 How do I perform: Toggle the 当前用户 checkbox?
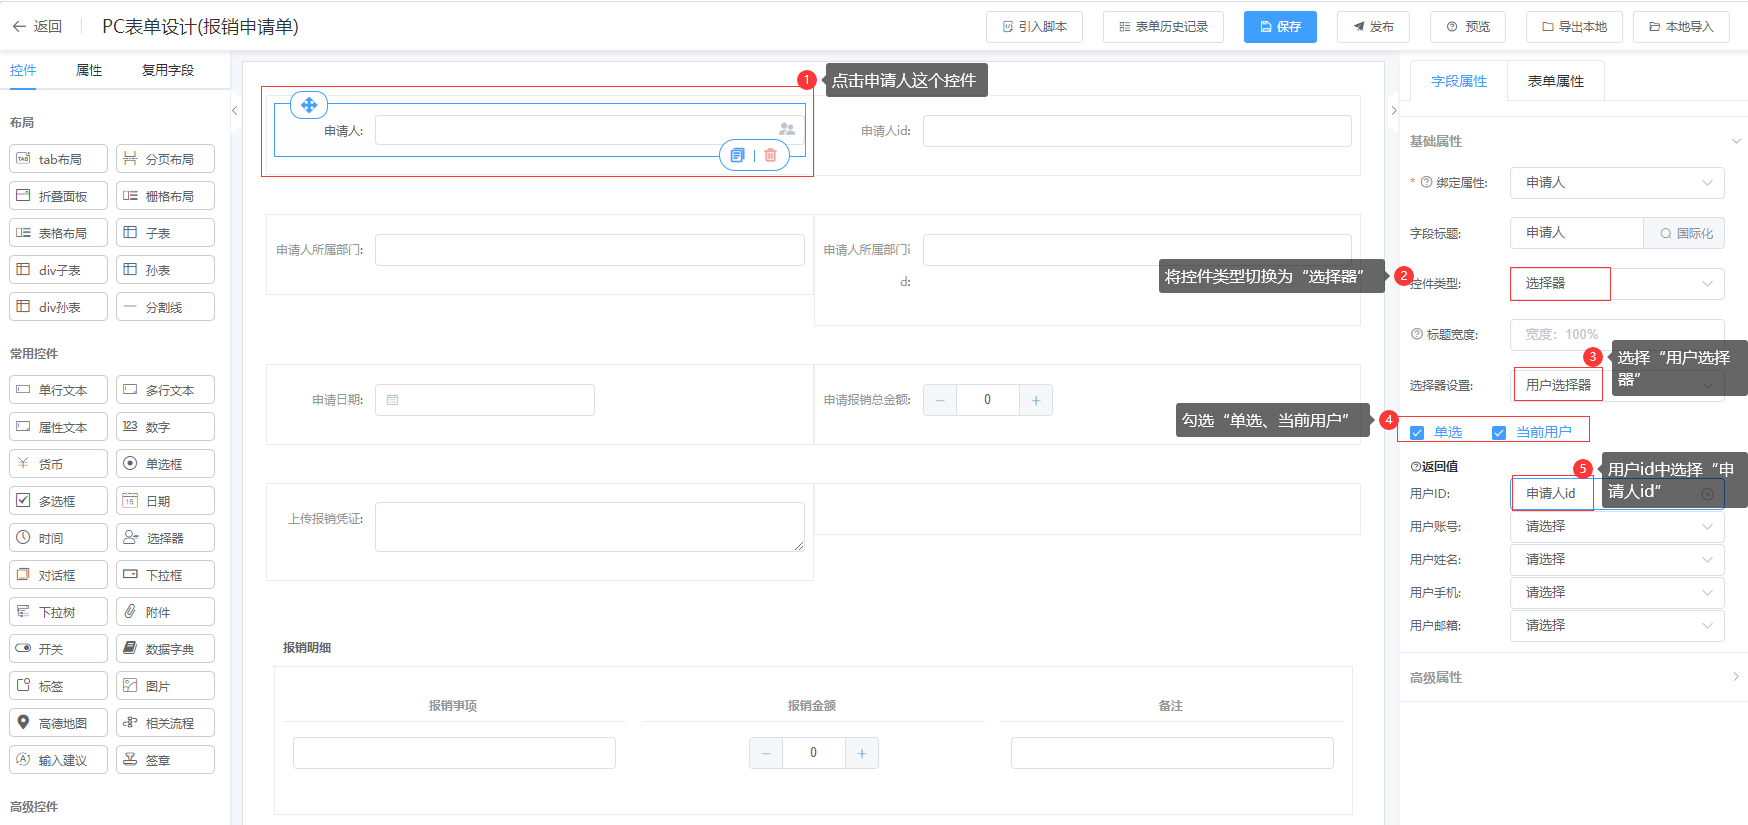pyautogui.click(x=1499, y=433)
